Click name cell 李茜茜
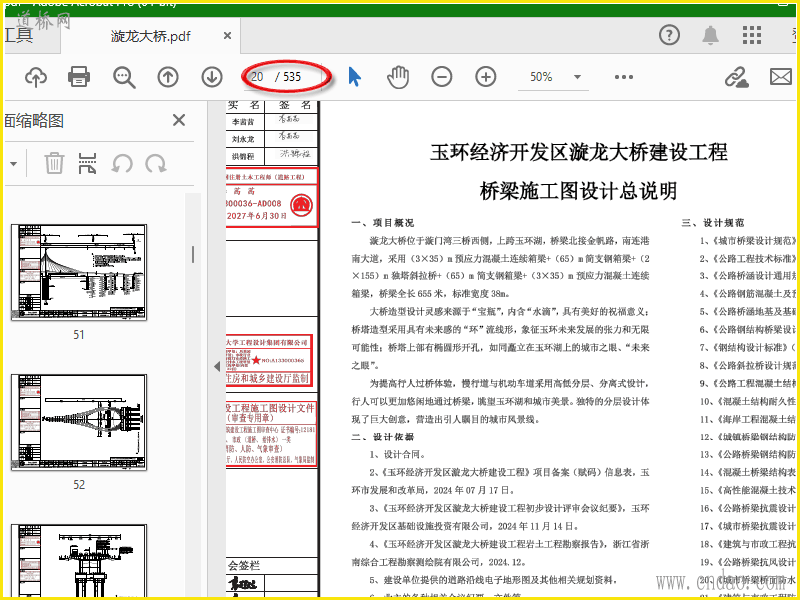The image size is (800, 600). (243, 122)
